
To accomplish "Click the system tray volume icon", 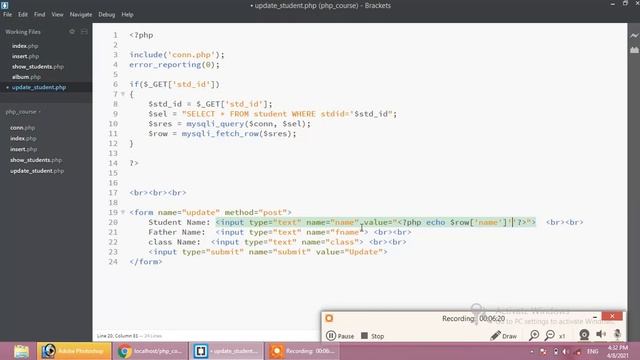I will click(x=566, y=351).
